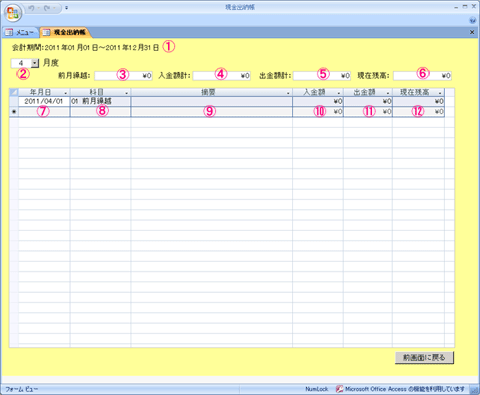Screen dimensions: 480x395
Task: Open the 現在残高 column header dropdown
Action: click(x=440, y=93)
